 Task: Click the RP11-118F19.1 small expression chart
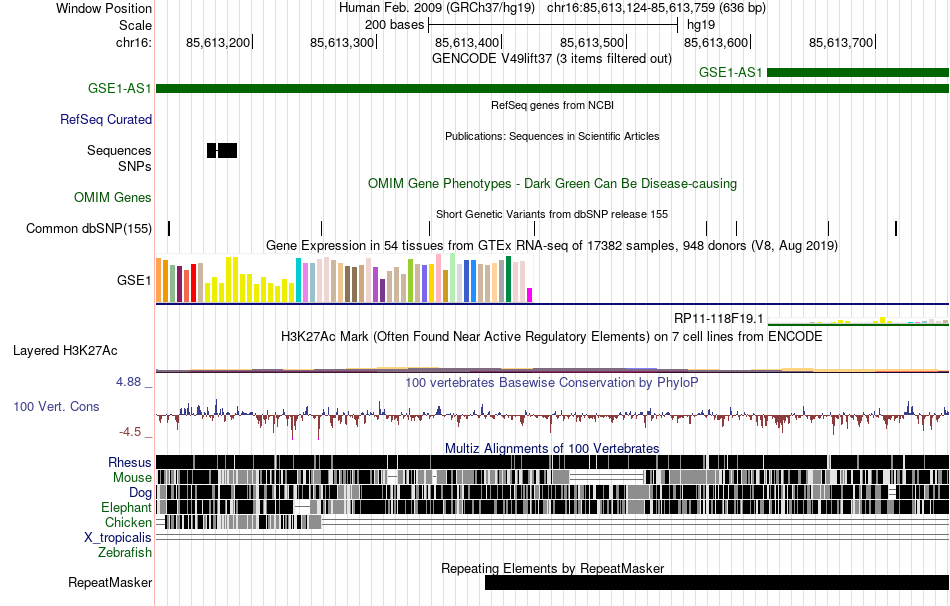click(858, 321)
